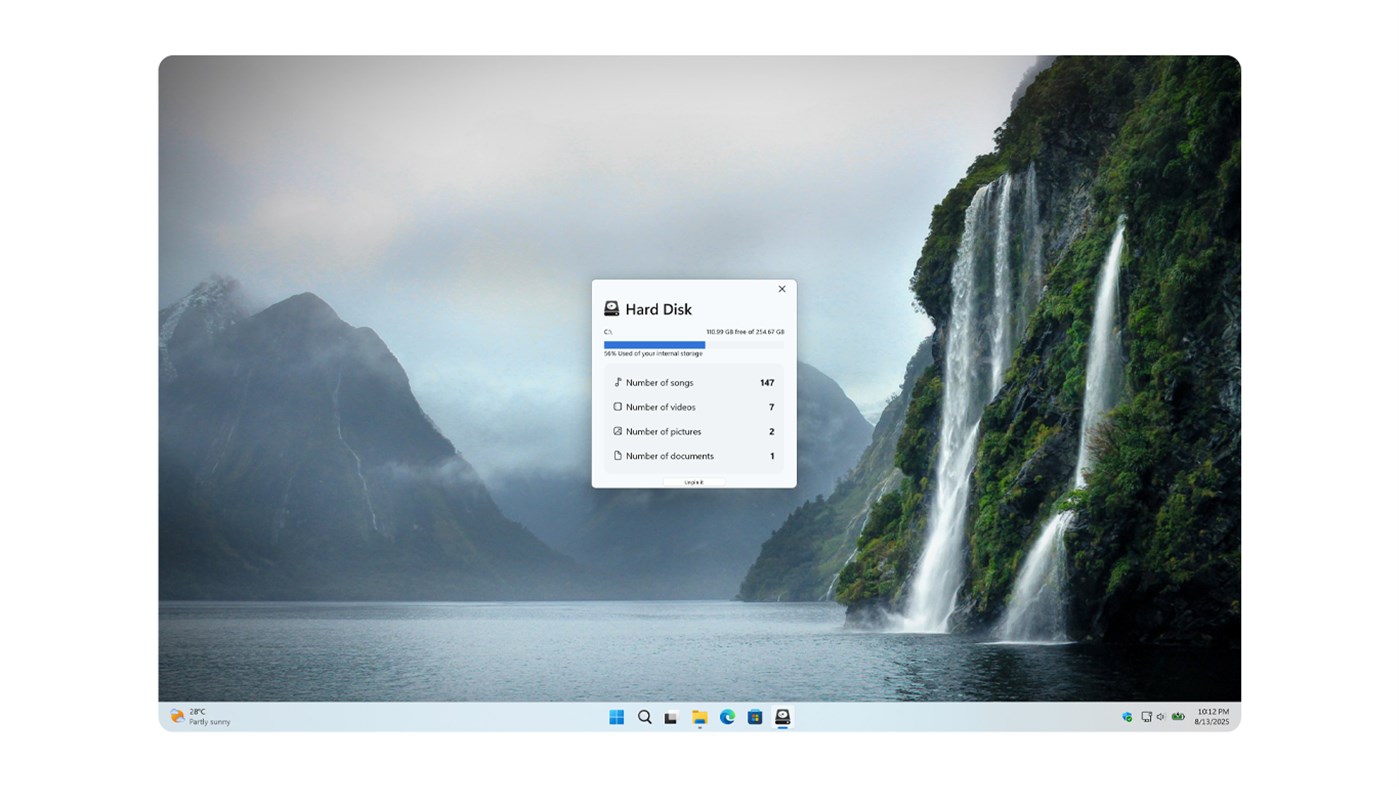The width and height of the screenshot is (1399, 787).
Task: Click the OneDrive icon in the system tray
Action: (1126, 716)
